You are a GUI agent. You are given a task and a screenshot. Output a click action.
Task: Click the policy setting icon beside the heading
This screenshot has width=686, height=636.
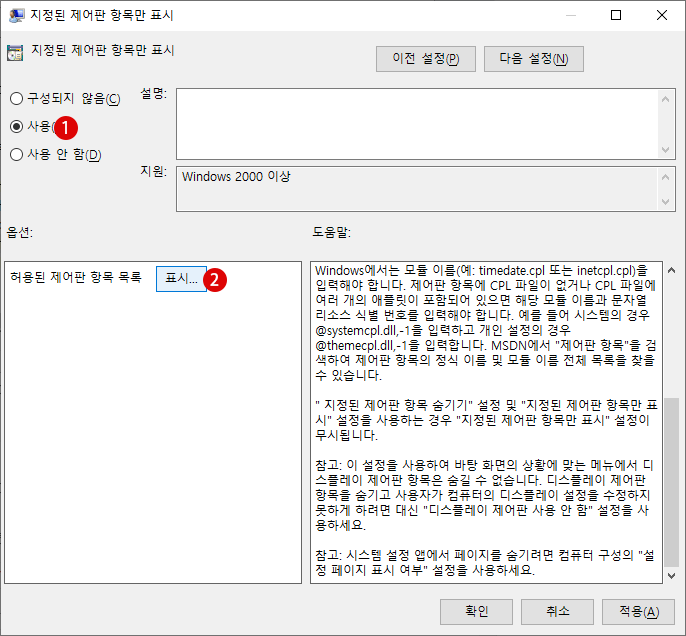(x=15, y=52)
